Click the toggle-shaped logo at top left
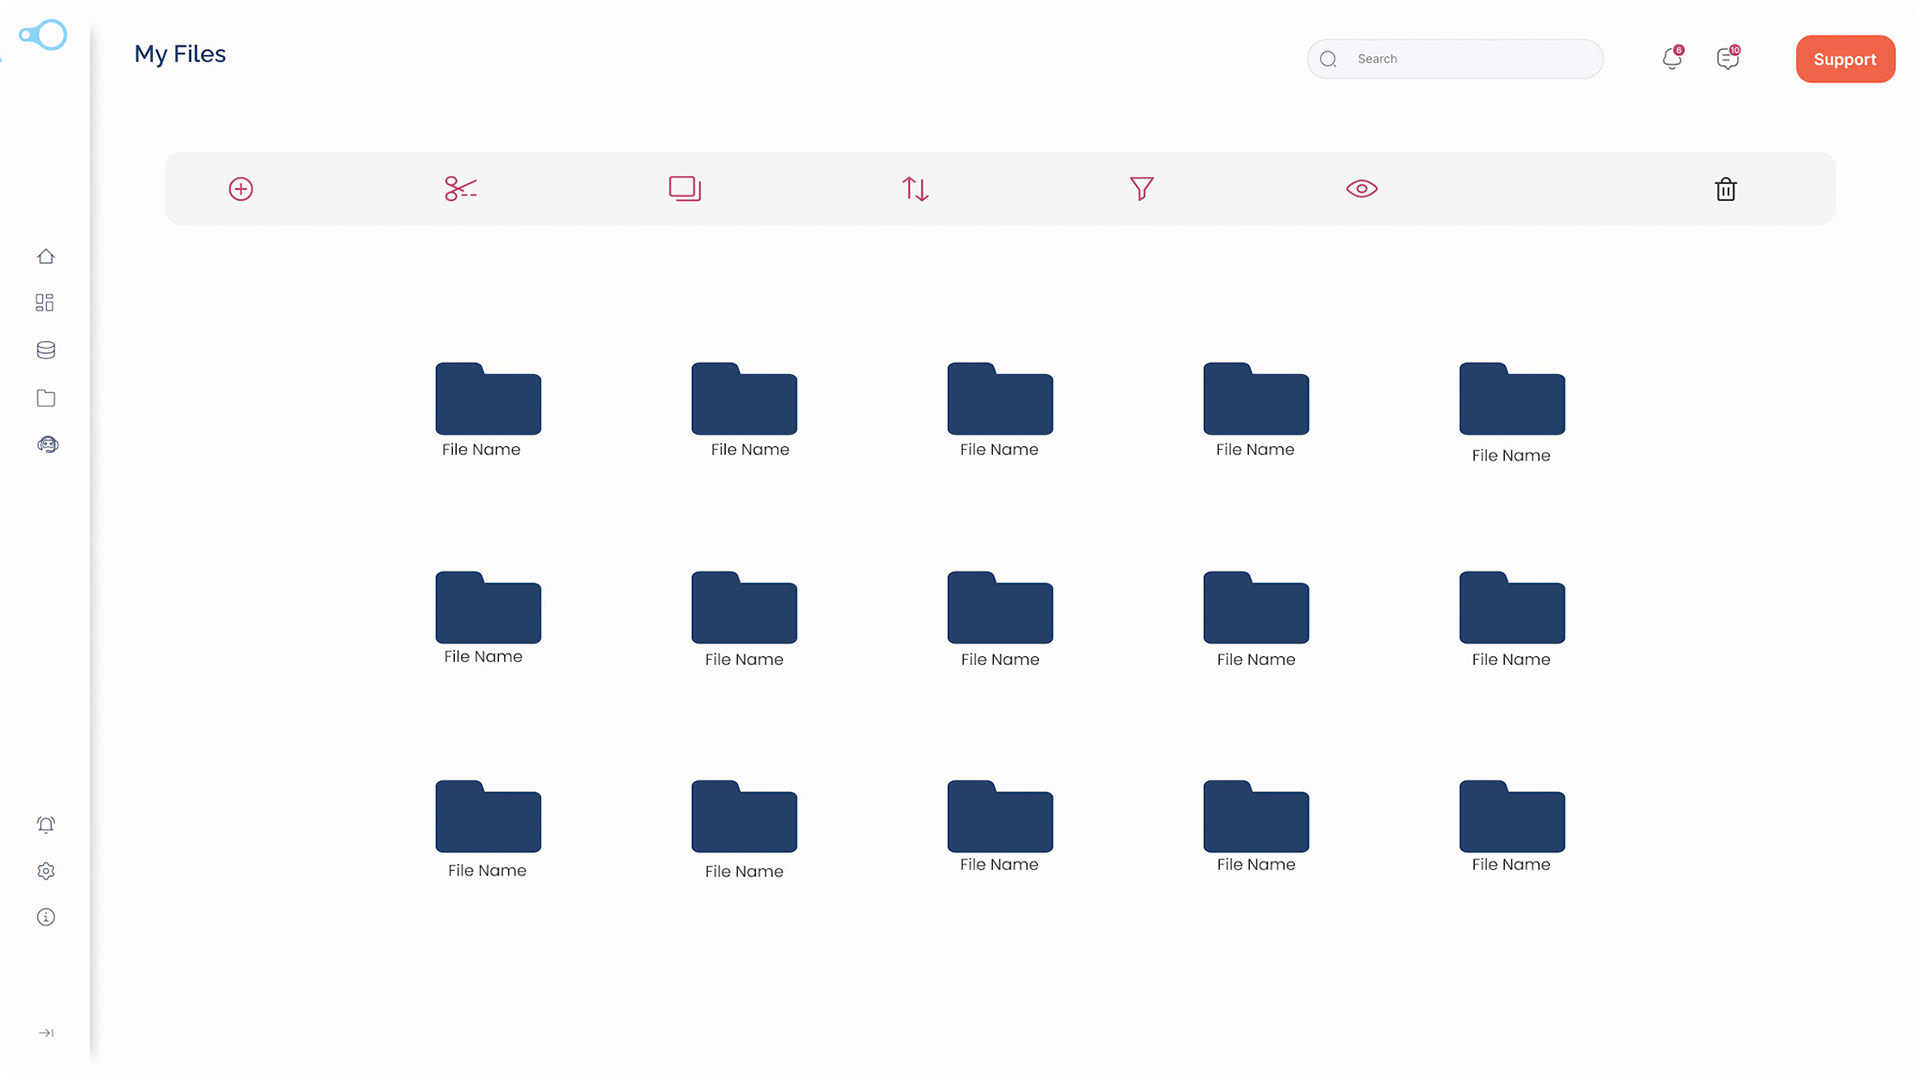This screenshot has height=1080, width=1920. pyautogui.click(x=43, y=36)
